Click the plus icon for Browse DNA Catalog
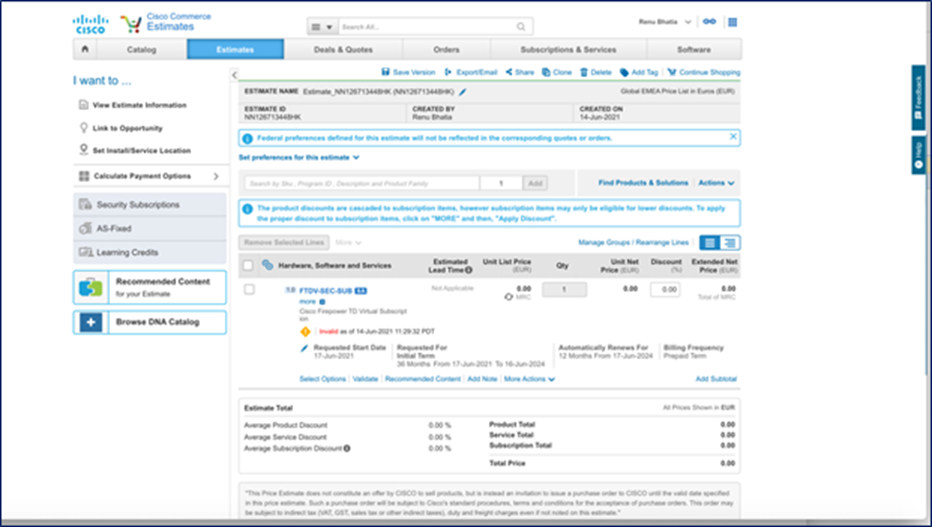Image resolution: width=932 pixels, height=527 pixels. point(91,322)
